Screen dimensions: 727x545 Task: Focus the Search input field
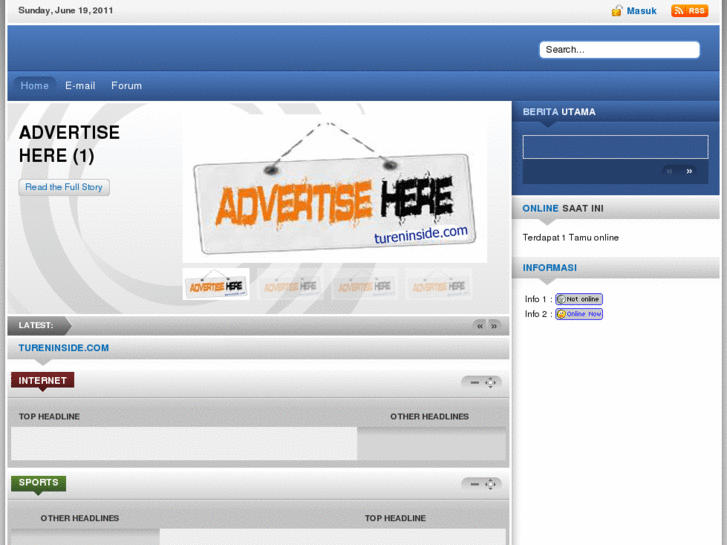coord(619,50)
